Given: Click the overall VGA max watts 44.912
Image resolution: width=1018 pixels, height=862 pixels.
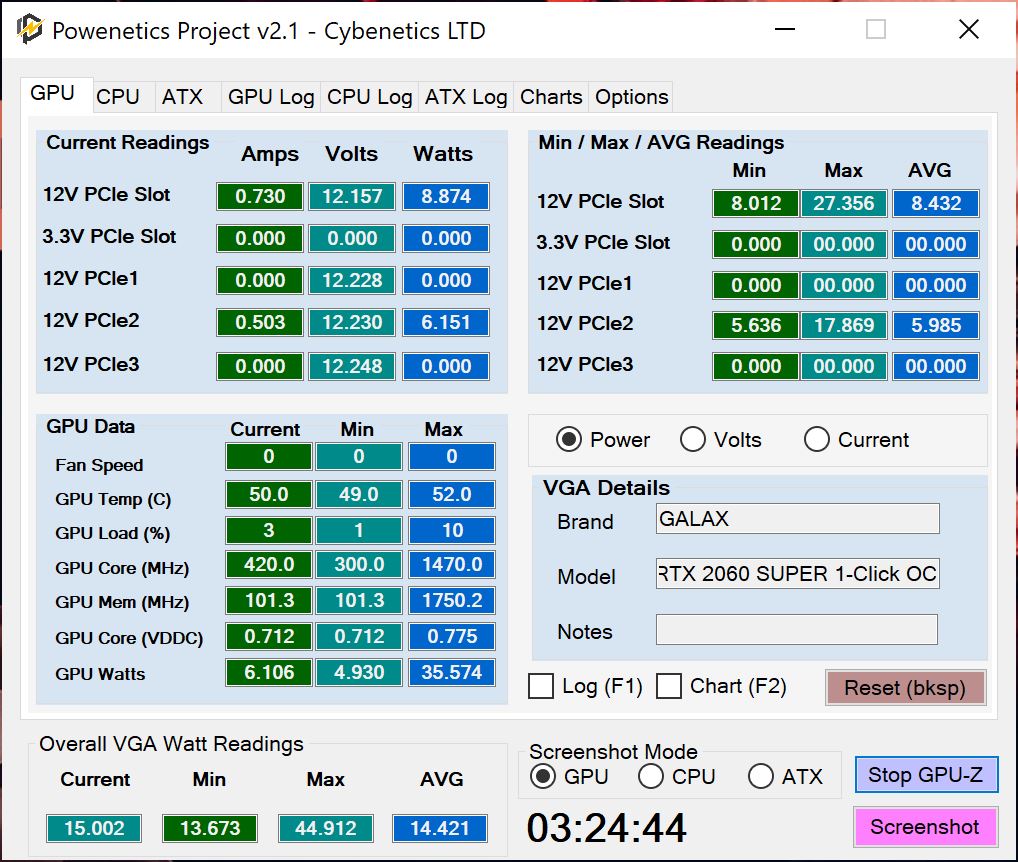Looking at the screenshot, I should [325, 828].
